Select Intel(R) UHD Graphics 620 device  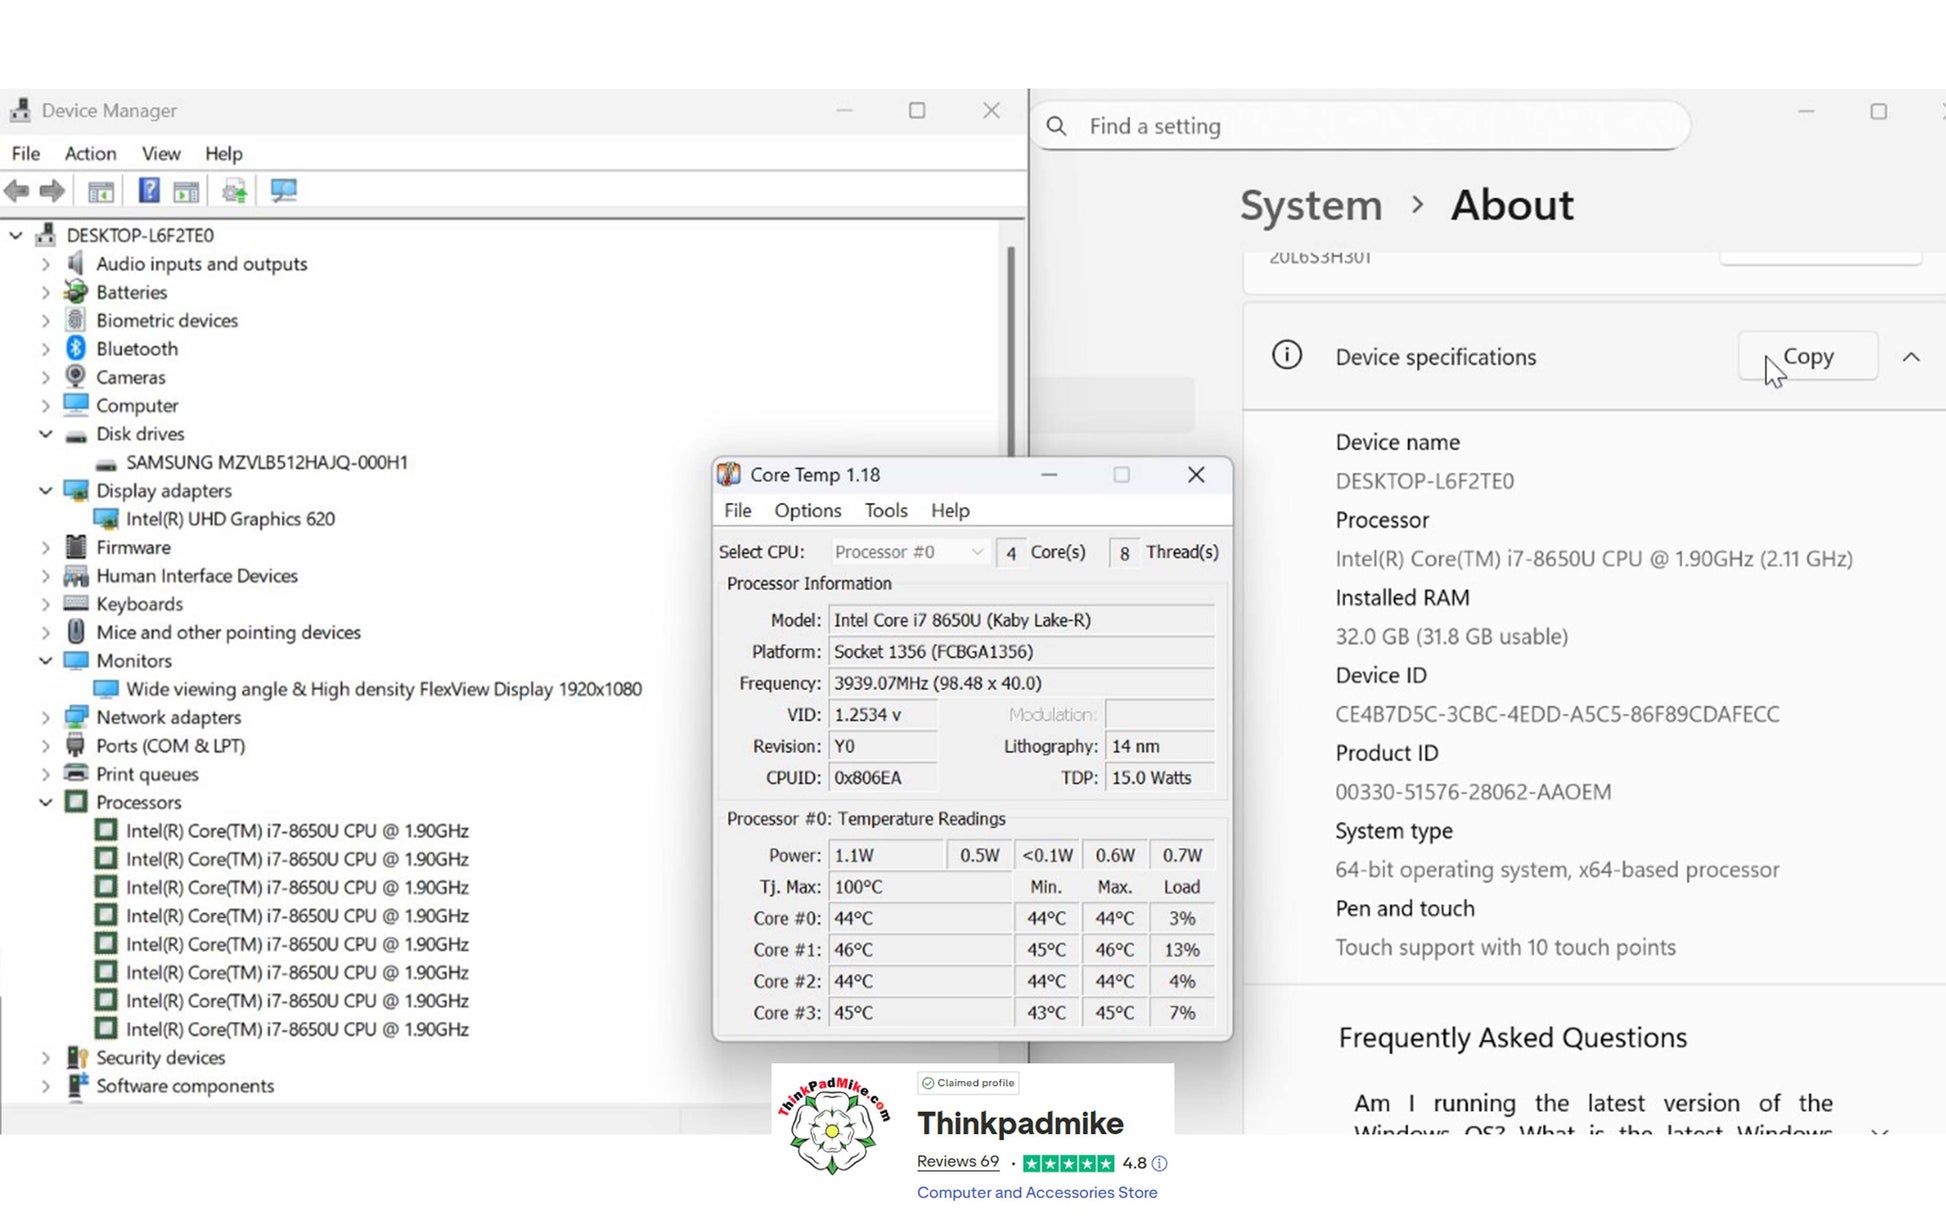point(230,519)
